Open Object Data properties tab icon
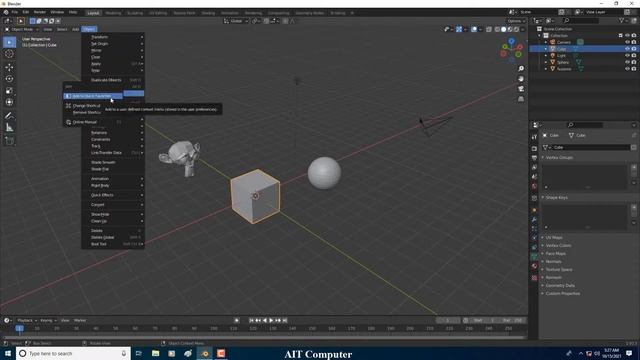 point(534,256)
